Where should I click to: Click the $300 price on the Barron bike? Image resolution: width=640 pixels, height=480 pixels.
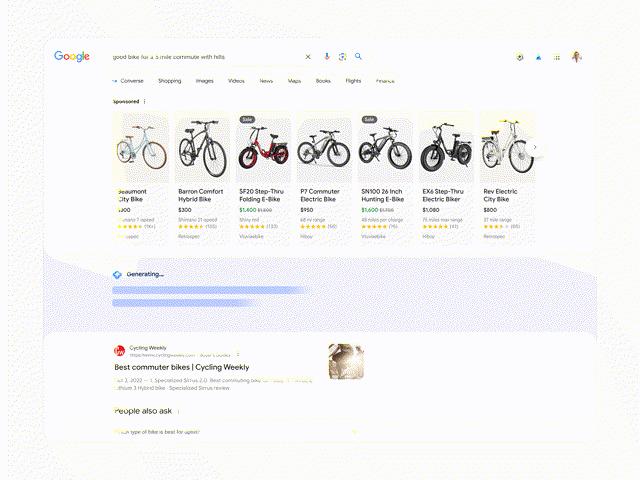[x=185, y=210]
